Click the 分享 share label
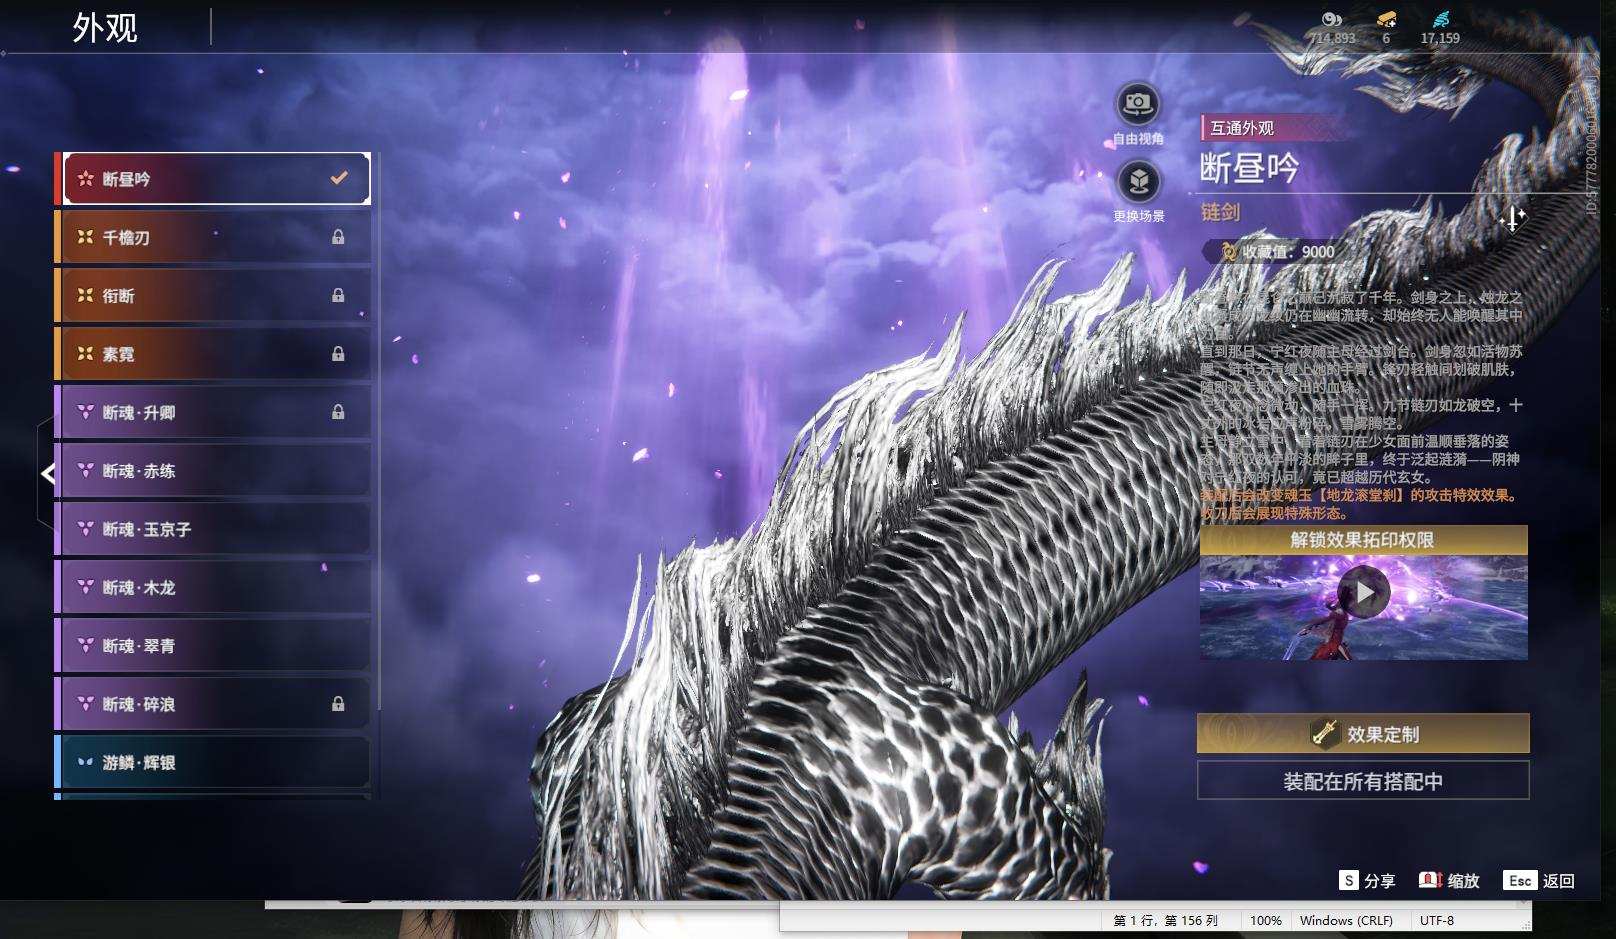Screen dimensions: 1616x939 1380,881
